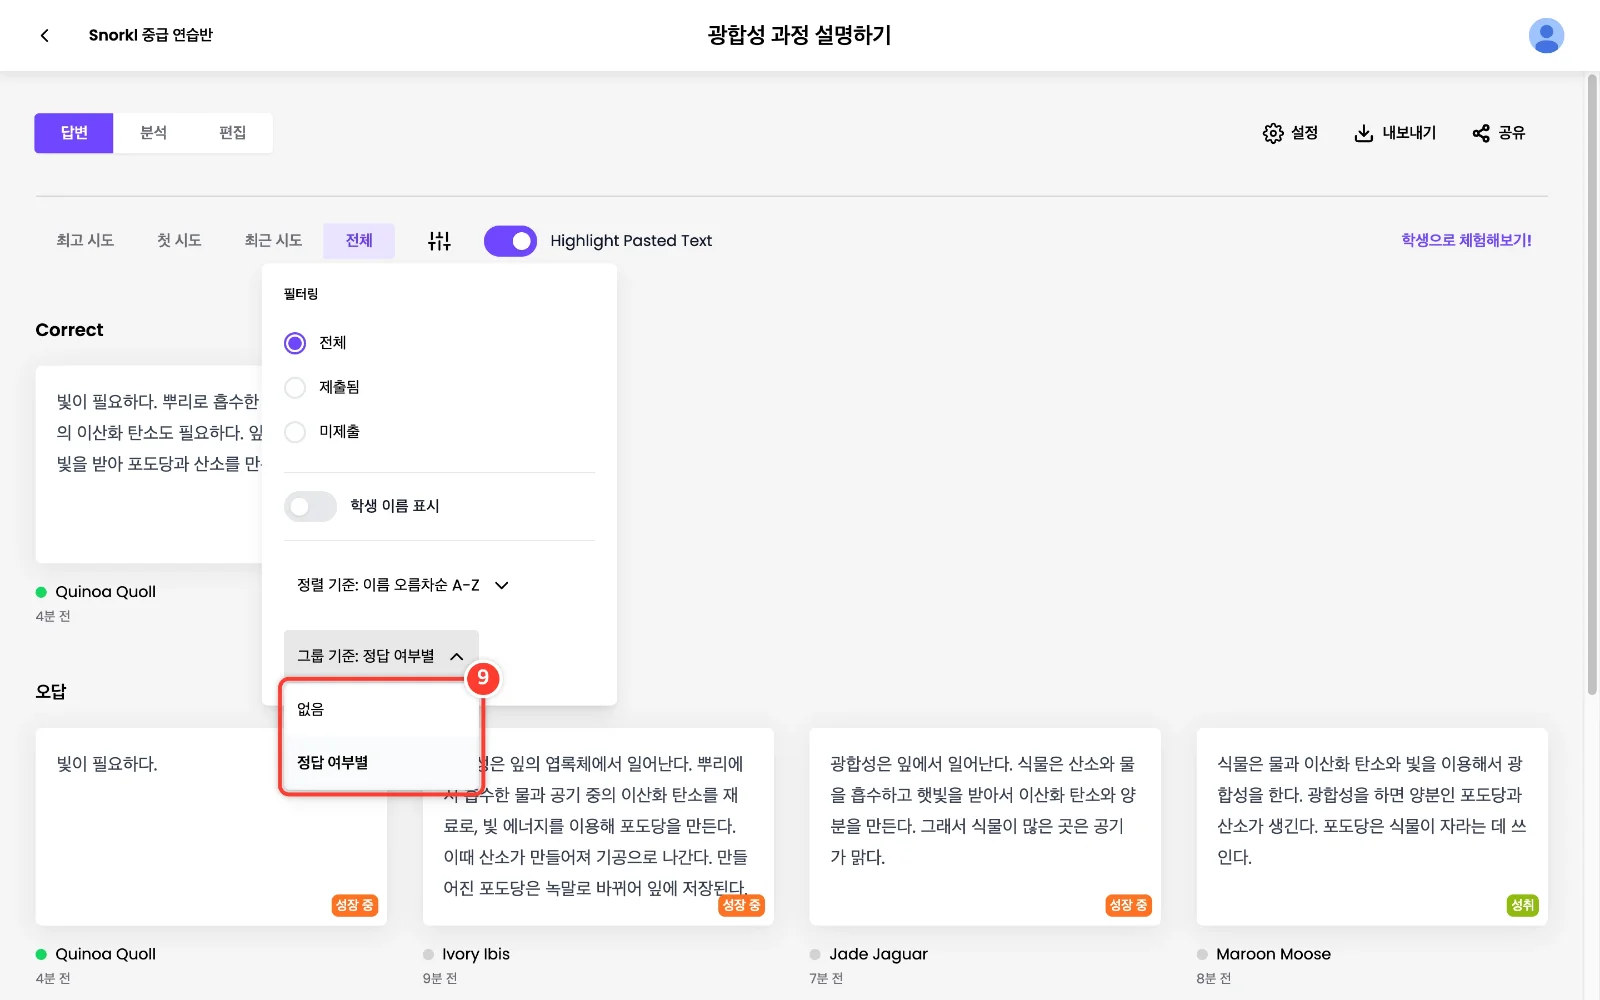Switch to the 답변 tab
Screen dimensions: 1600x1000
click(74, 133)
